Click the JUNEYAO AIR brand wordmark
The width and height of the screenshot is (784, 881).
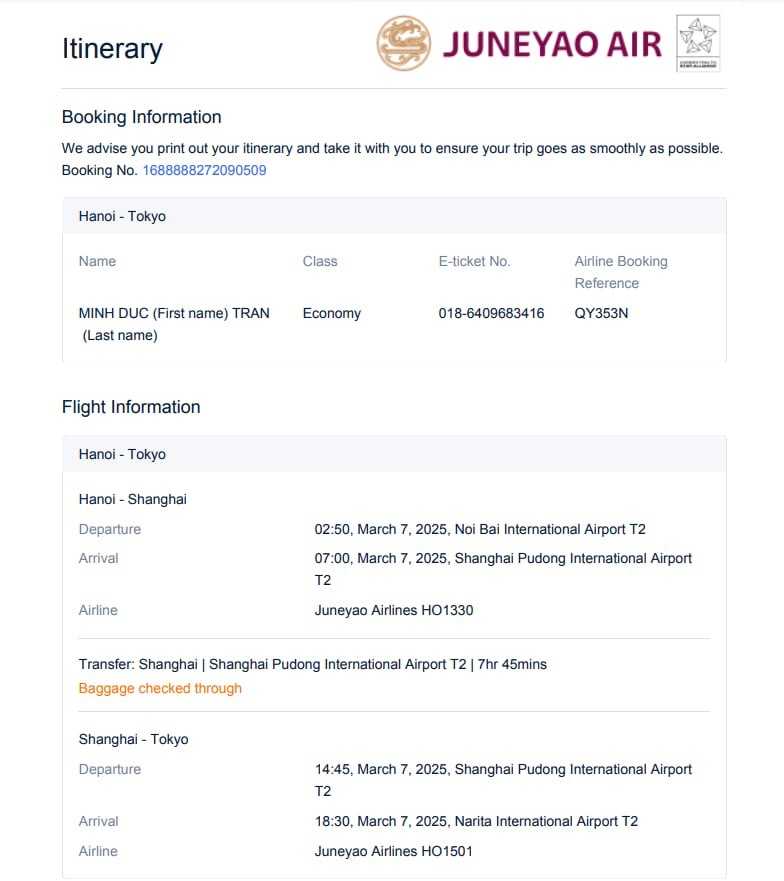point(552,45)
